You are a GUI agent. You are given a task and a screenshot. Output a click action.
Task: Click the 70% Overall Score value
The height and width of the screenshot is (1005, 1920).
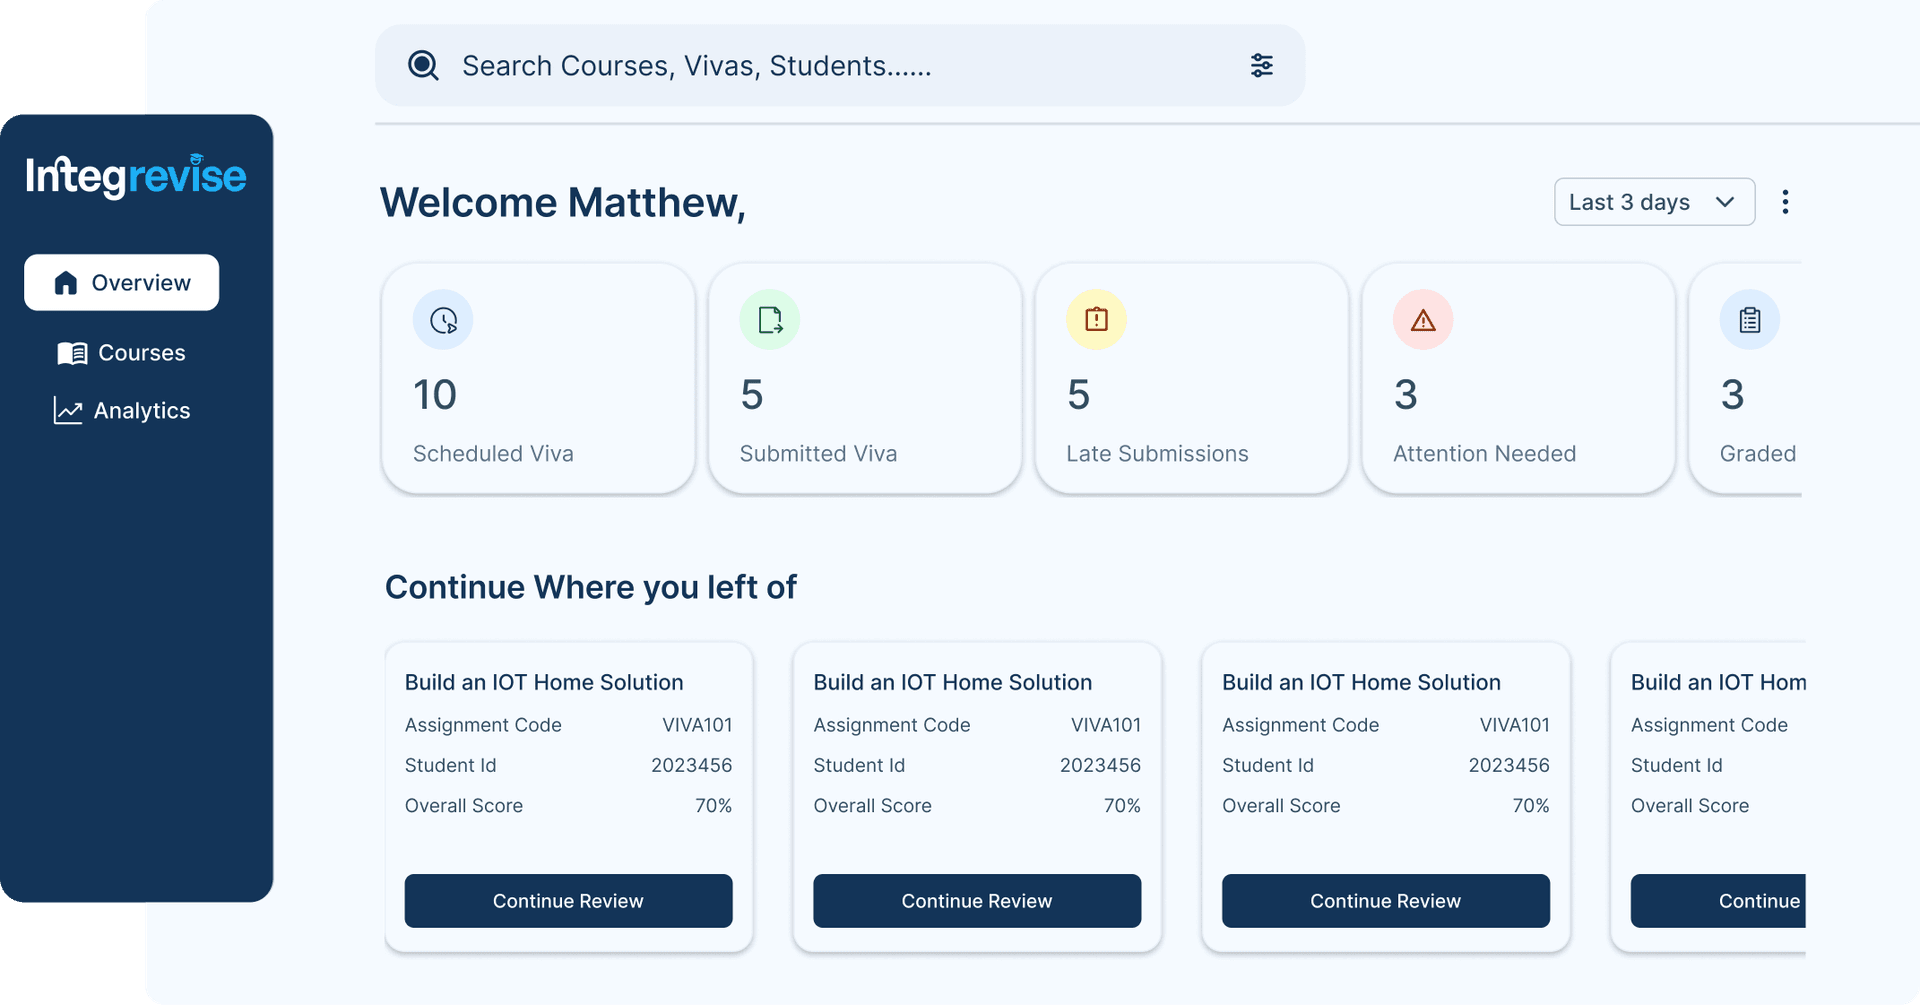pos(714,805)
